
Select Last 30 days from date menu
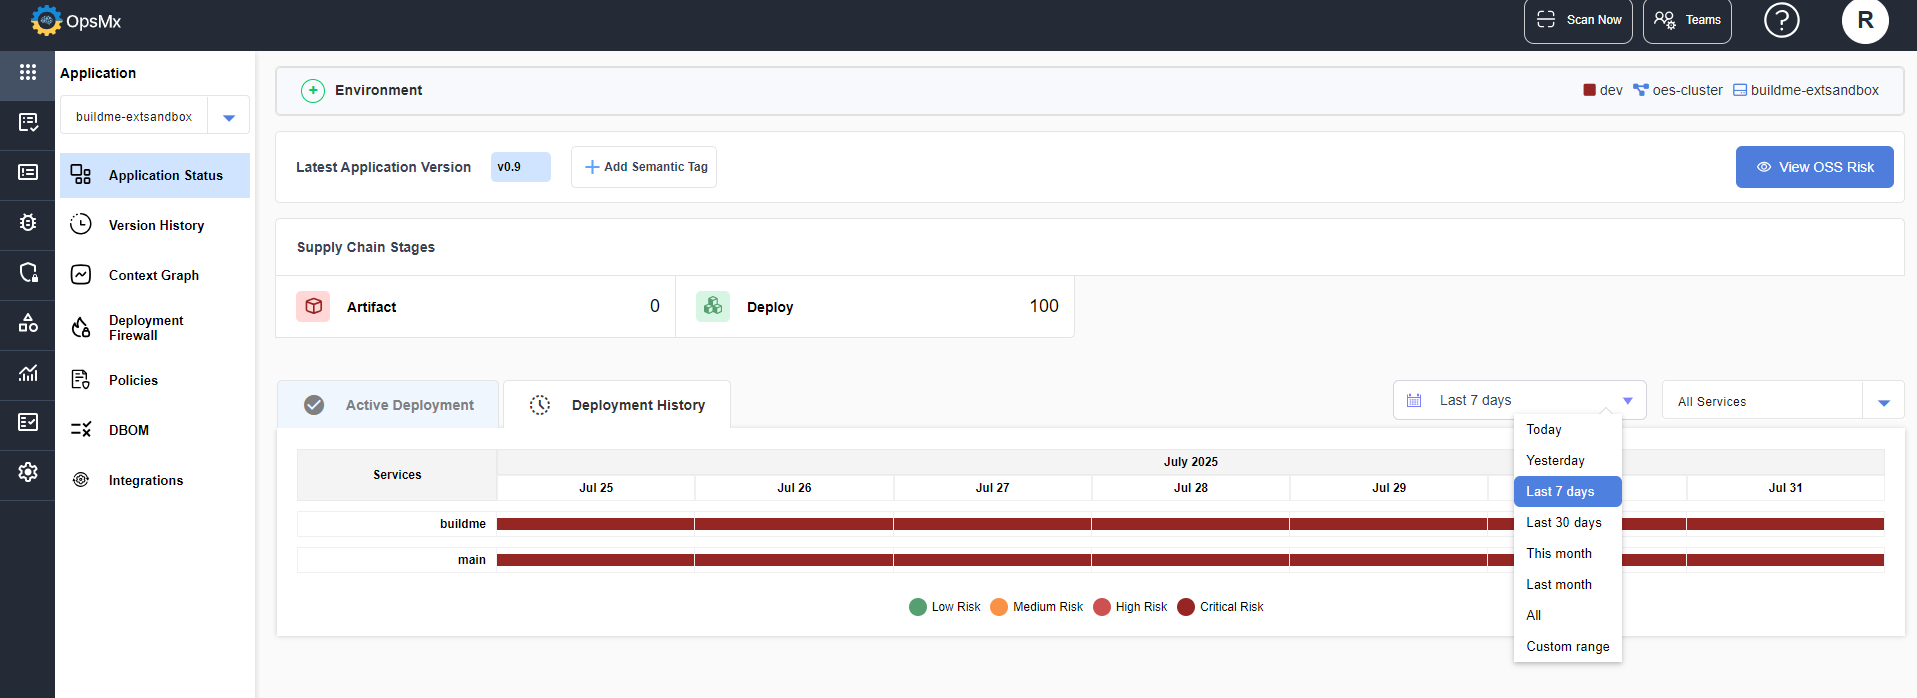[1563, 523]
